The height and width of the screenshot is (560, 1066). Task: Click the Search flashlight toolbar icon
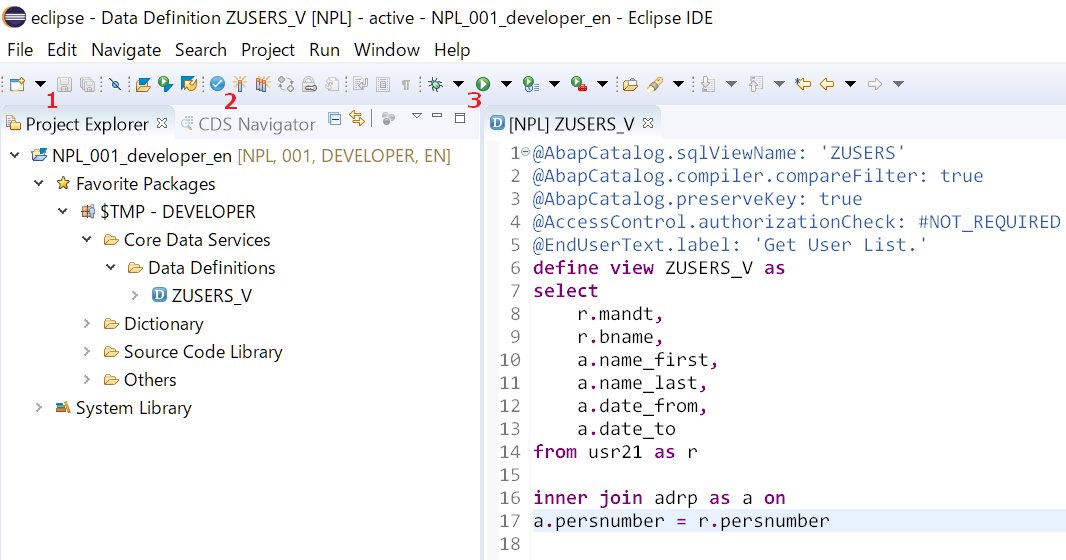(655, 84)
